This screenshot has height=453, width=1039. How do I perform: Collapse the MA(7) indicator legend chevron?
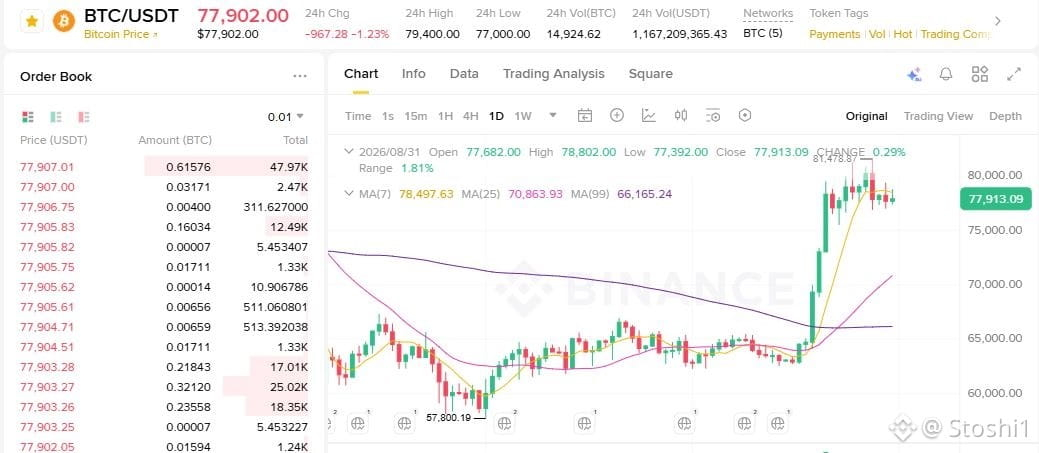pyautogui.click(x=349, y=193)
